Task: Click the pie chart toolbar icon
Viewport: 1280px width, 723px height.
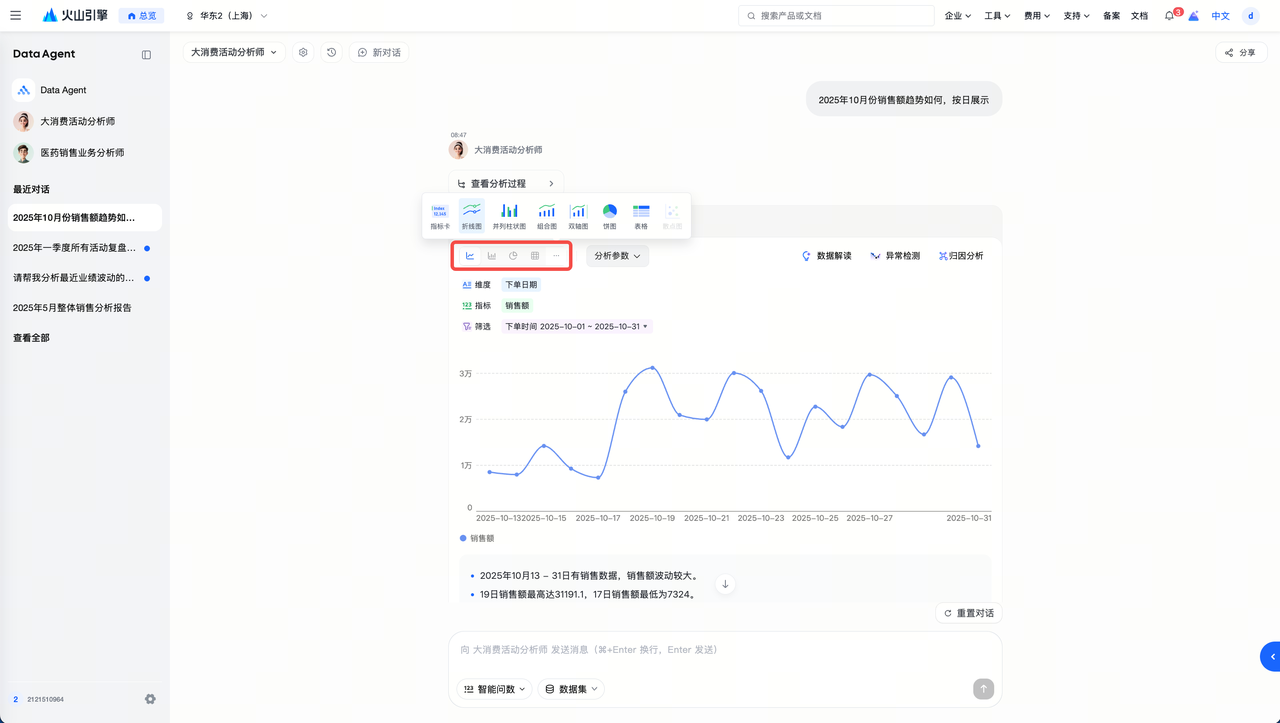Action: coord(513,256)
